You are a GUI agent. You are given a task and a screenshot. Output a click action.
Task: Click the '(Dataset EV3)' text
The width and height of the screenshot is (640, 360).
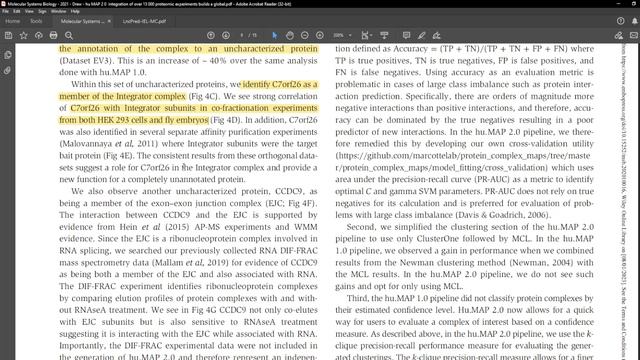coord(86,61)
